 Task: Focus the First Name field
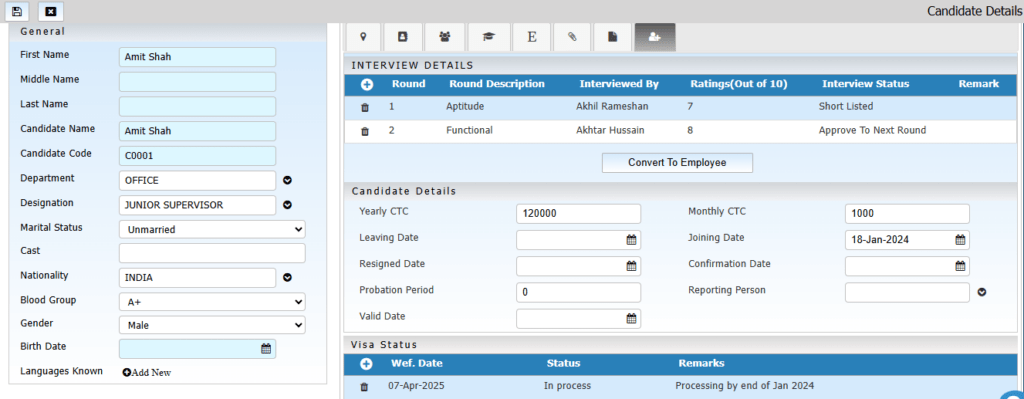pos(197,57)
